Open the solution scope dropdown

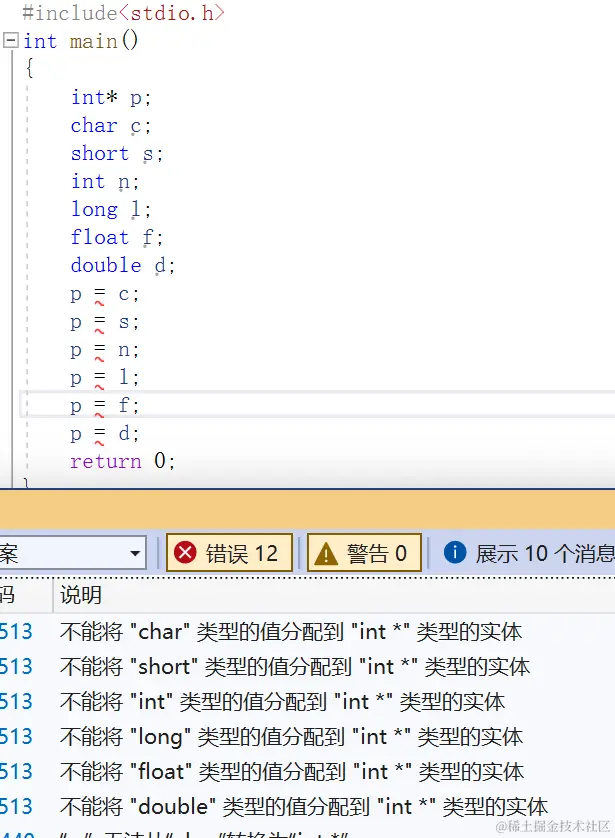click(73, 553)
